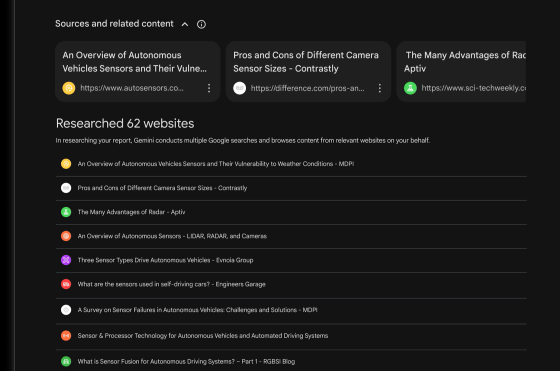Click the purple icon beside Evnoia Group entry
Viewport: 560px width, 371px height.
click(66, 260)
